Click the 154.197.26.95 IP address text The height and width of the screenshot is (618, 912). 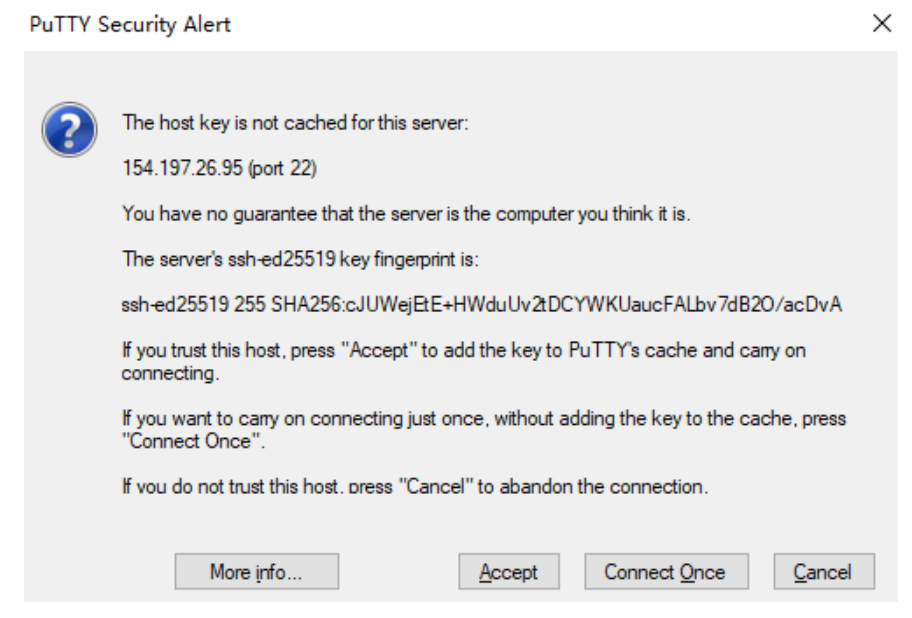[182, 168]
